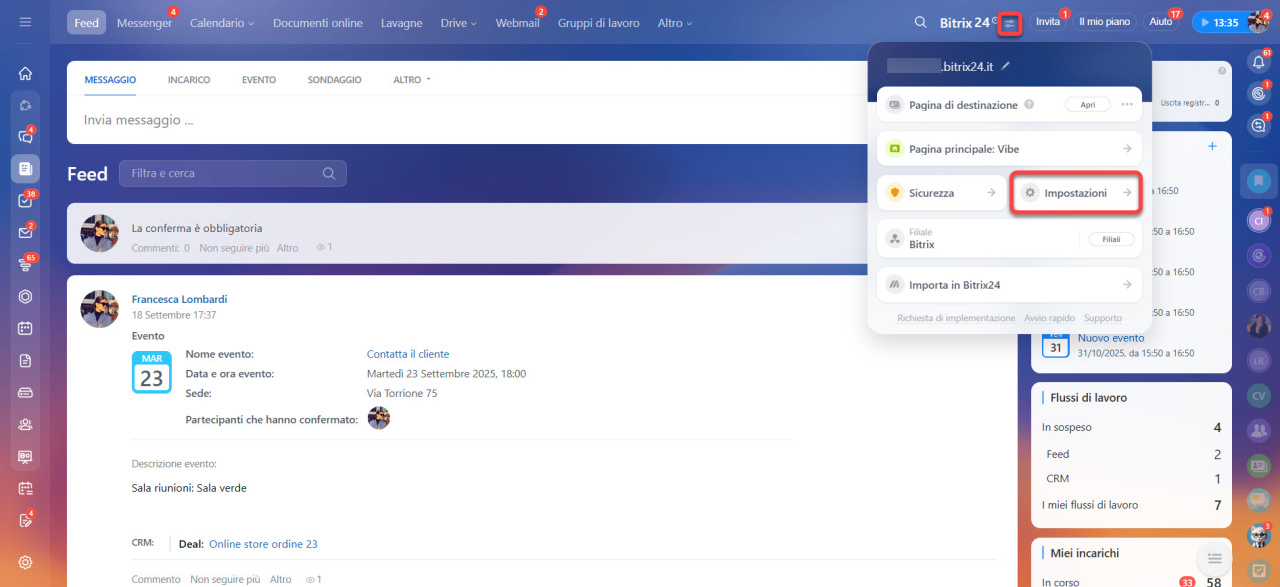Expand the Calendario dropdown menu
Viewport: 1280px width, 587px height.
click(222, 23)
